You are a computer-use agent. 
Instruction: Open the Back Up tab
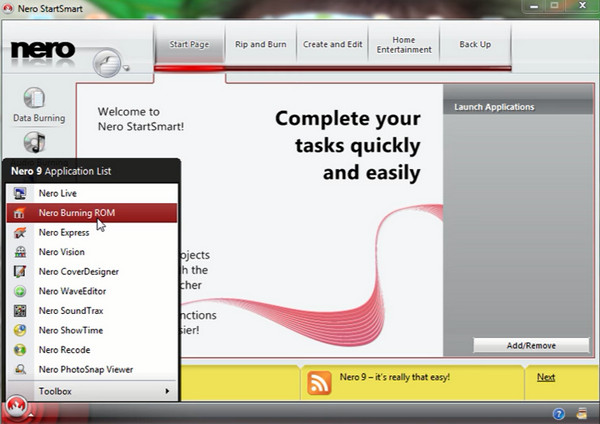point(475,44)
